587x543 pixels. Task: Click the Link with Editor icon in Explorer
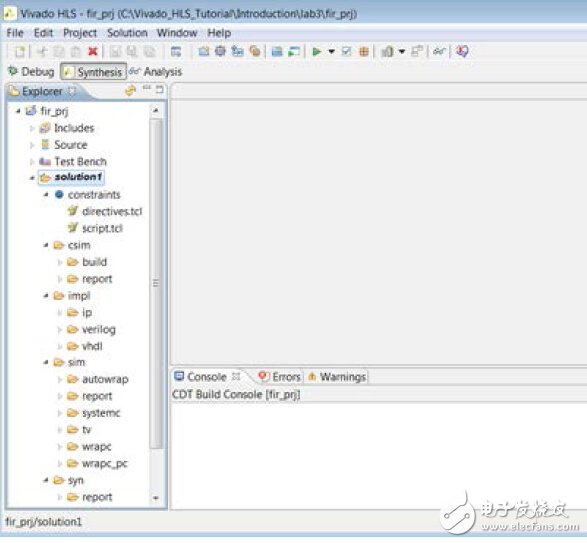(130, 90)
